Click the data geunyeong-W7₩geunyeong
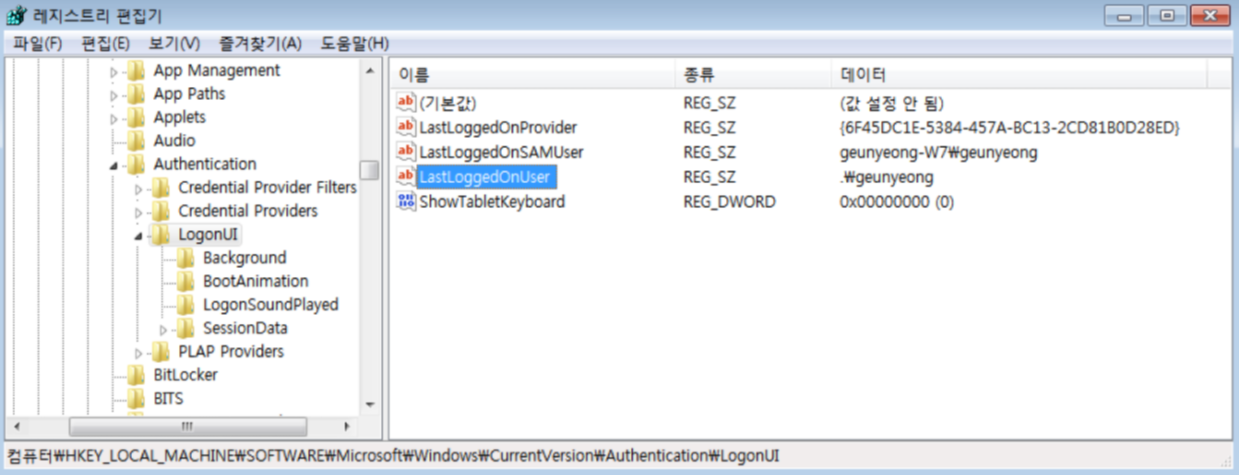Screen dimensions: 1239x475 (x=938, y=152)
